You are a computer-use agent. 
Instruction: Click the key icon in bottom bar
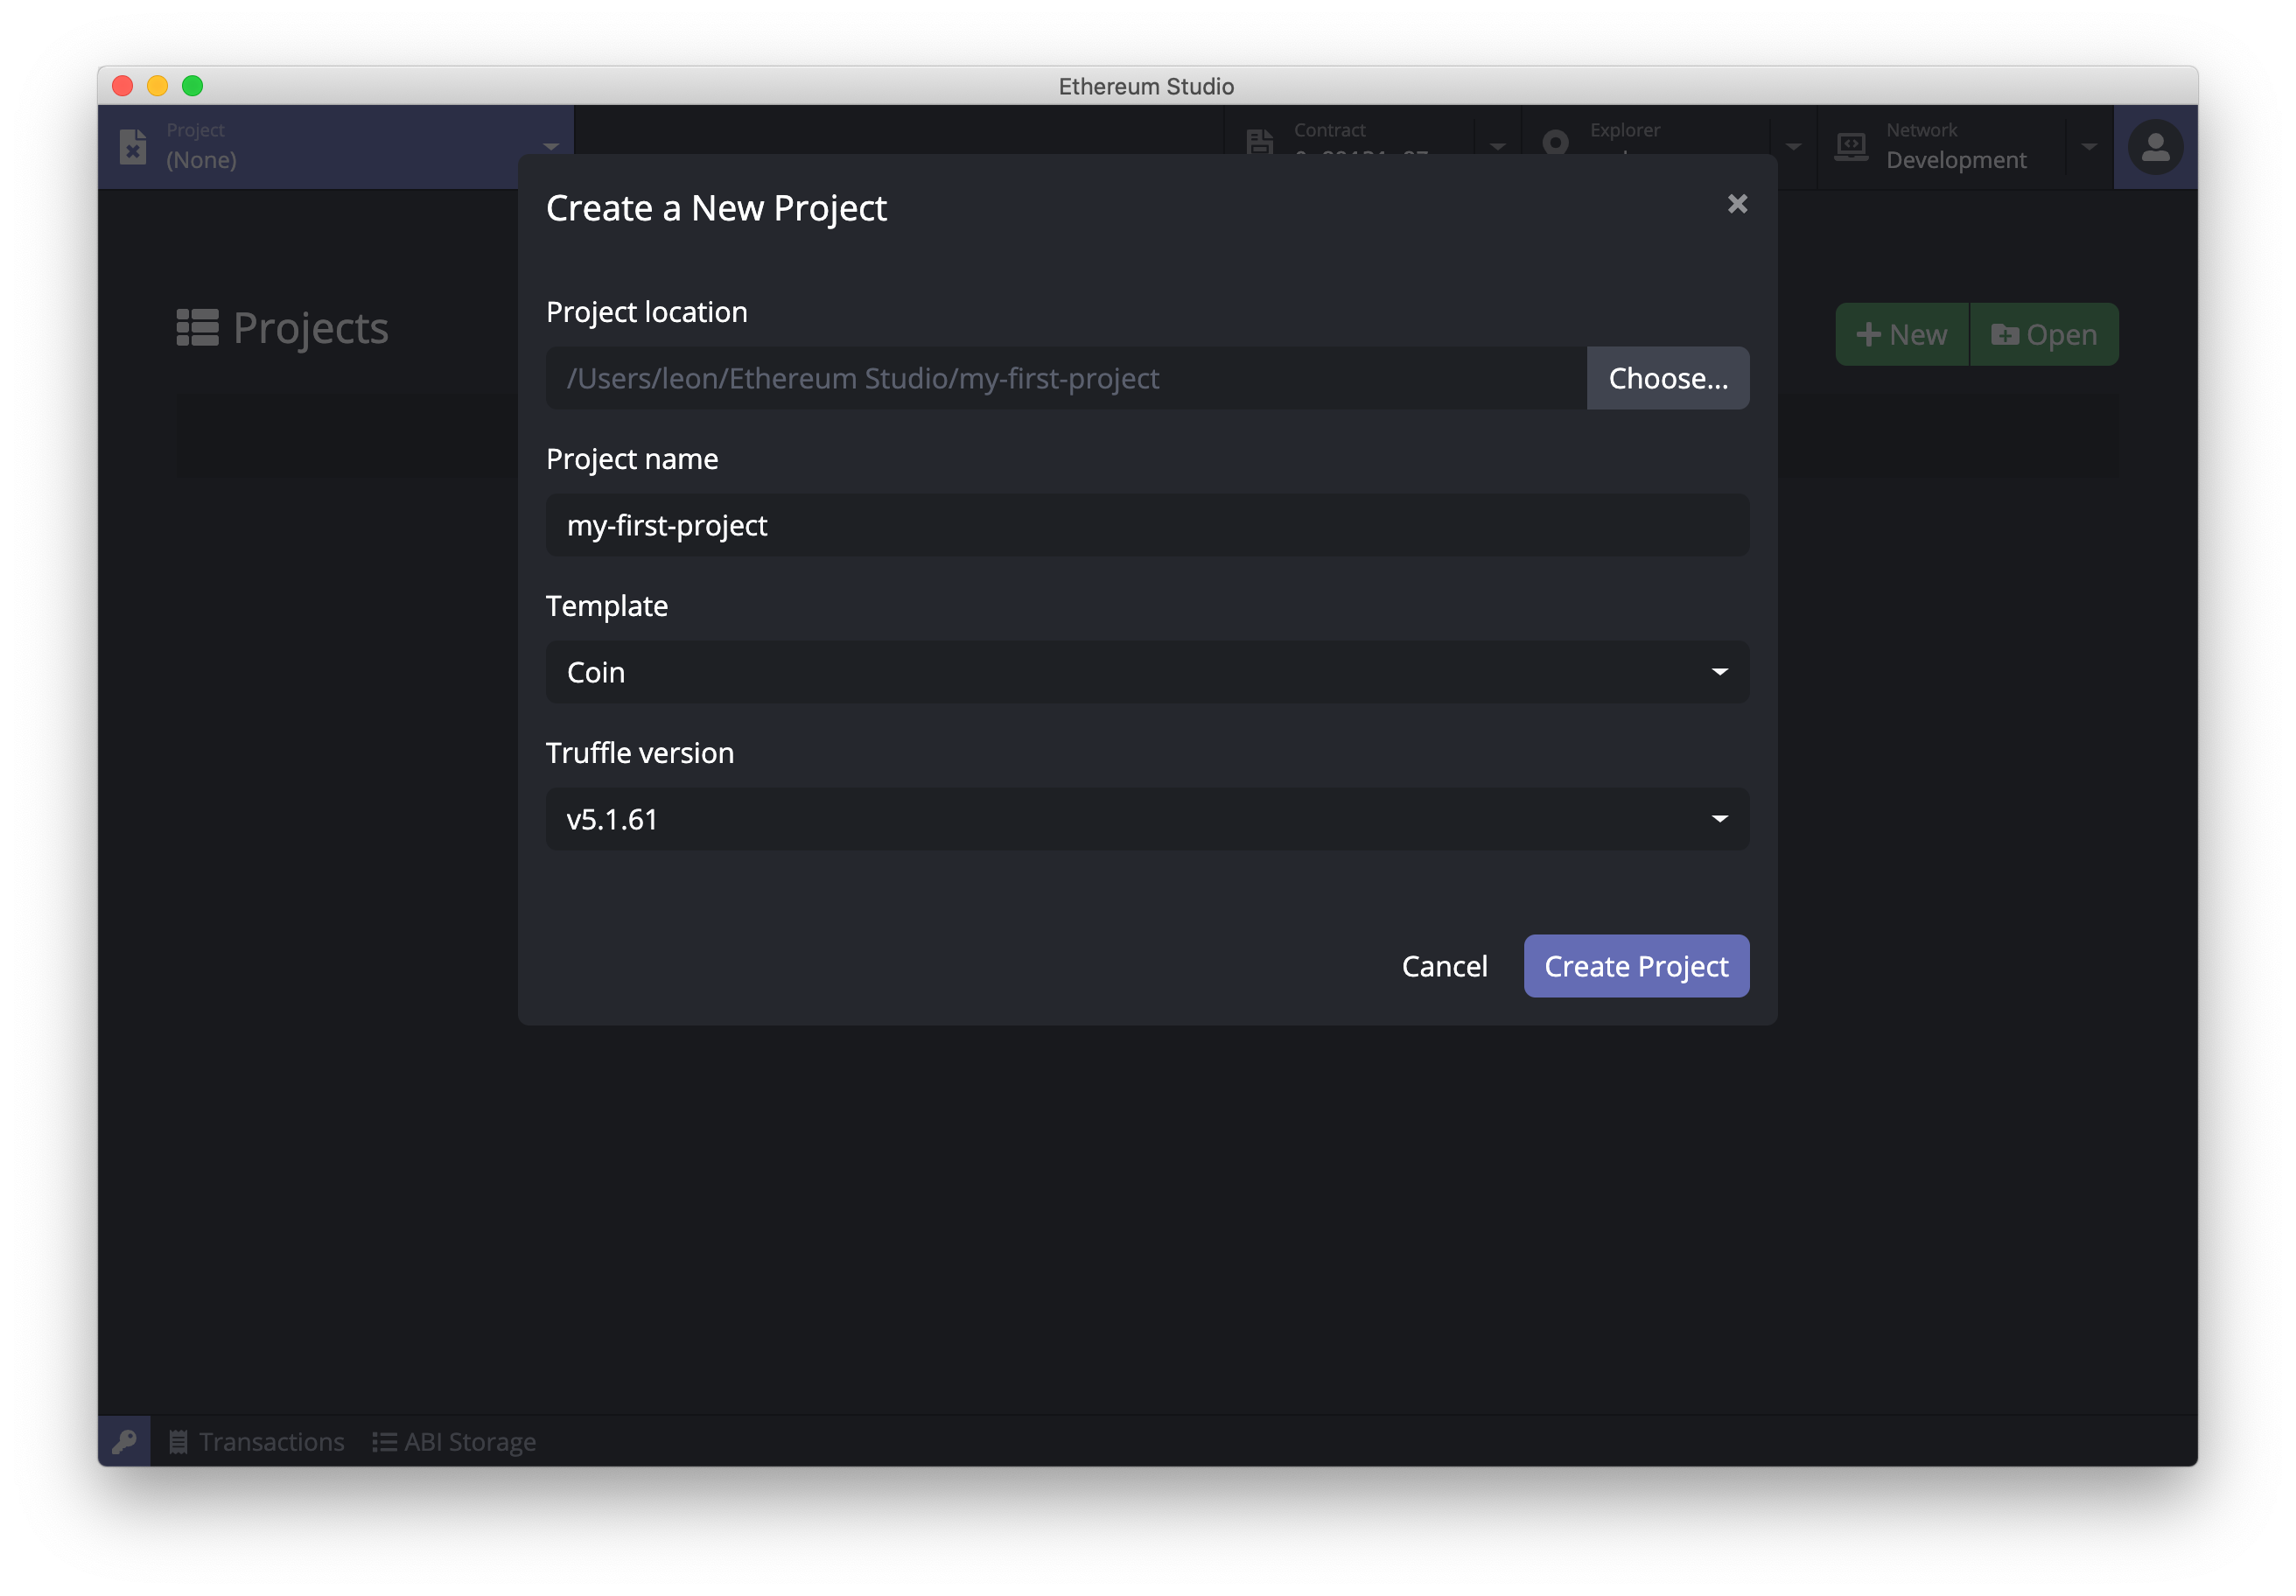[124, 1441]
